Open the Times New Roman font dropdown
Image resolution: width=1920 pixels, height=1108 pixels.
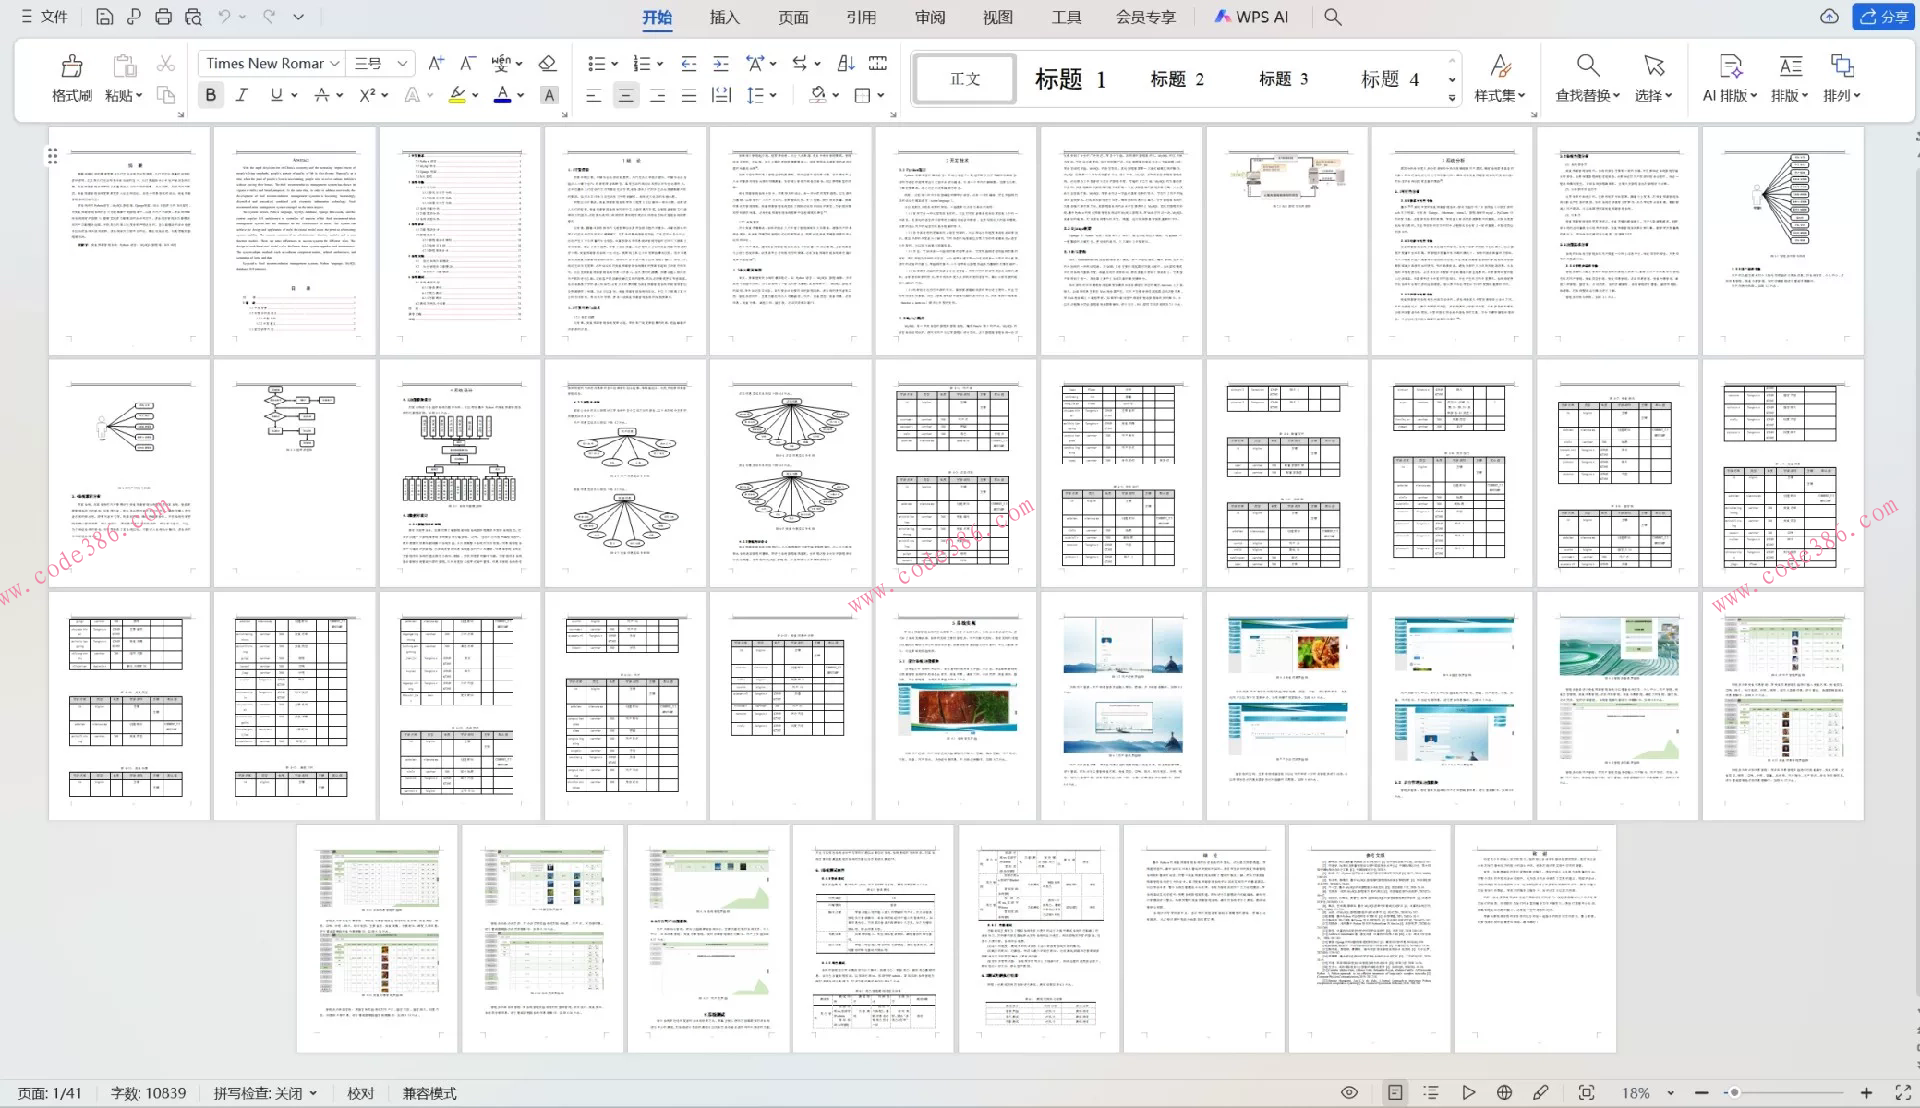coord(335,63)
